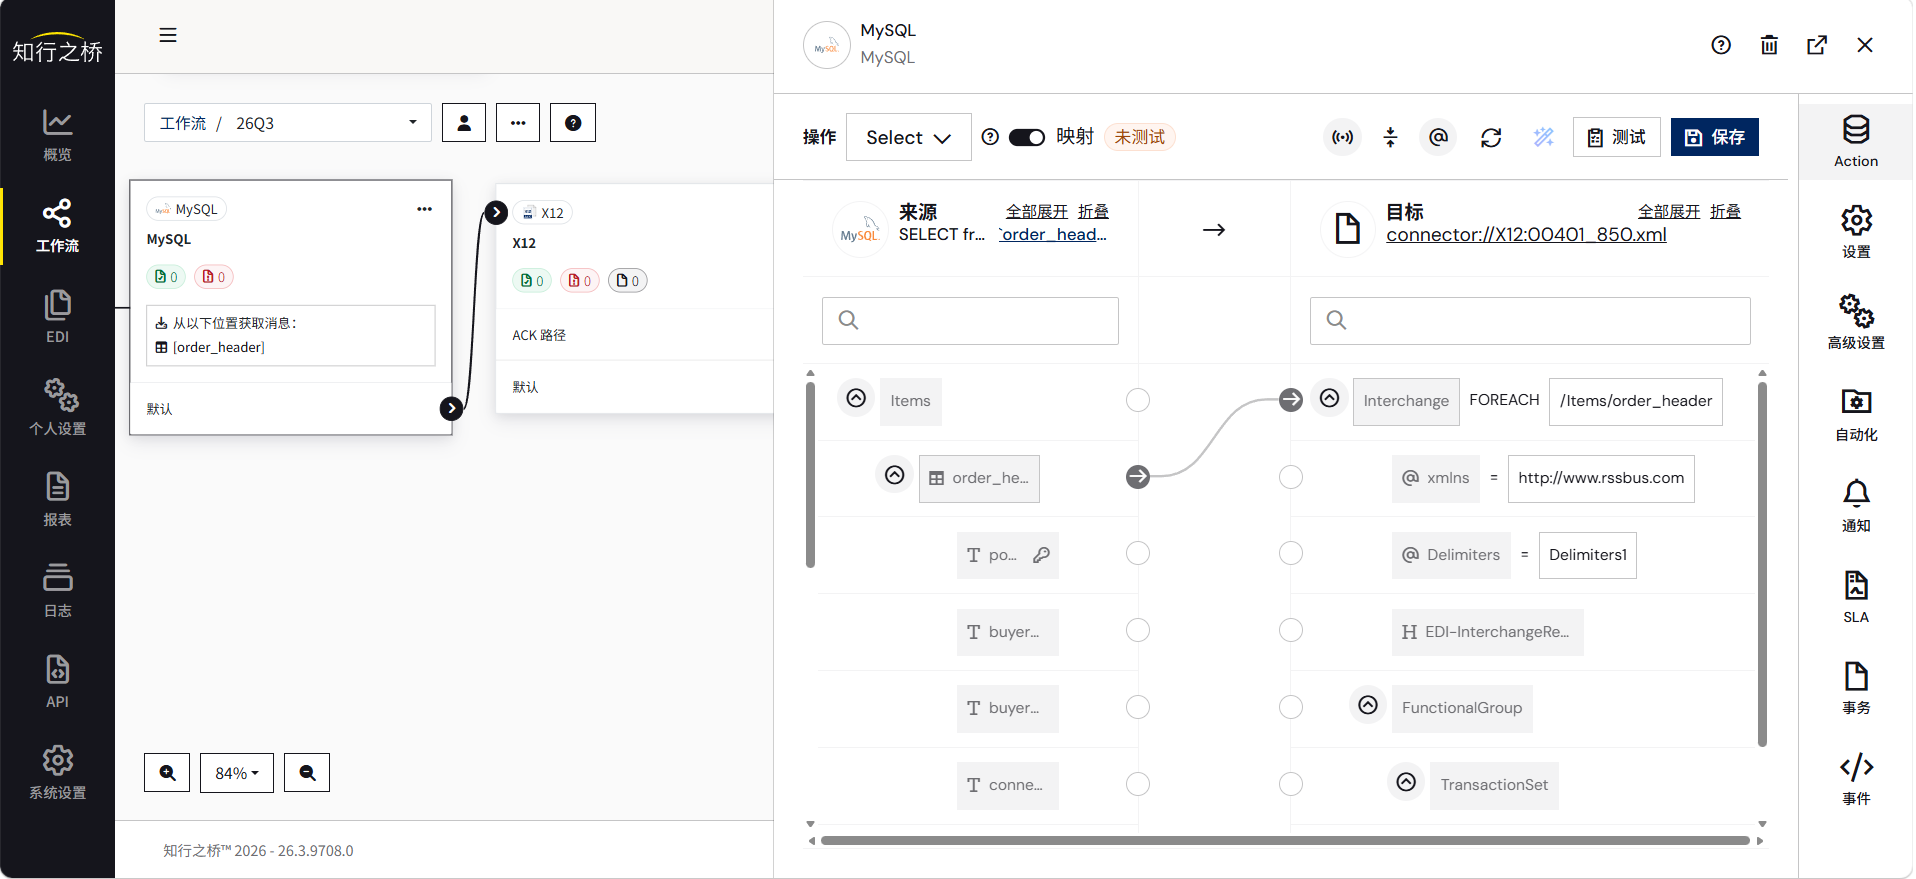Click the collapse-vertical arrows toolbar icon
Image resolution: width=1916 pixels, height=879 pixels.
click(x=1390, y=137)
